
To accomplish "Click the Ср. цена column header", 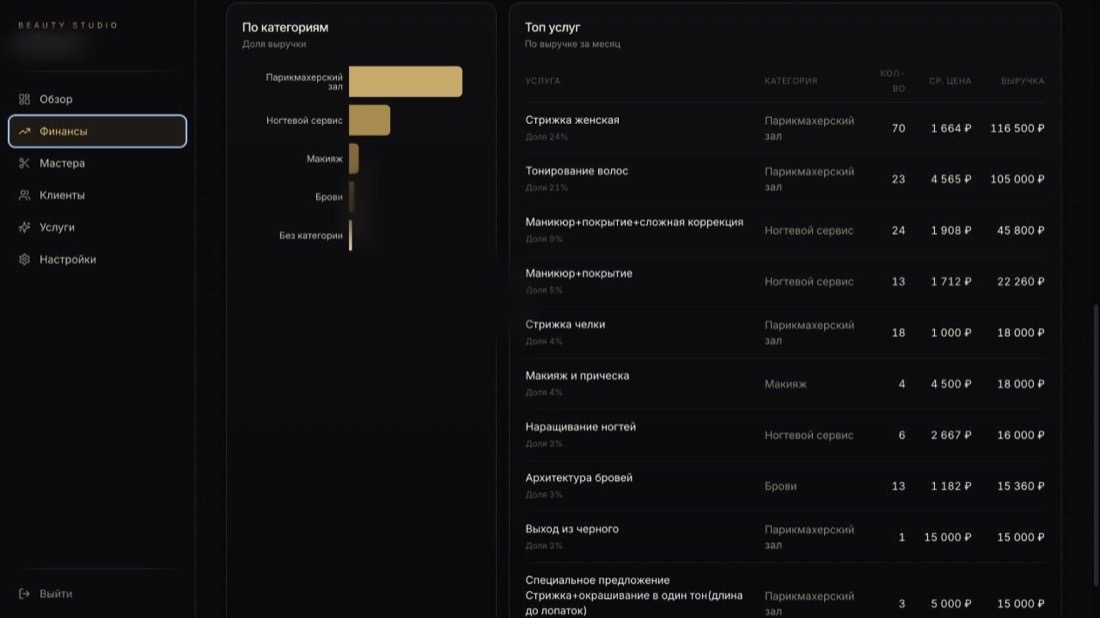I will tap(950, 81).
